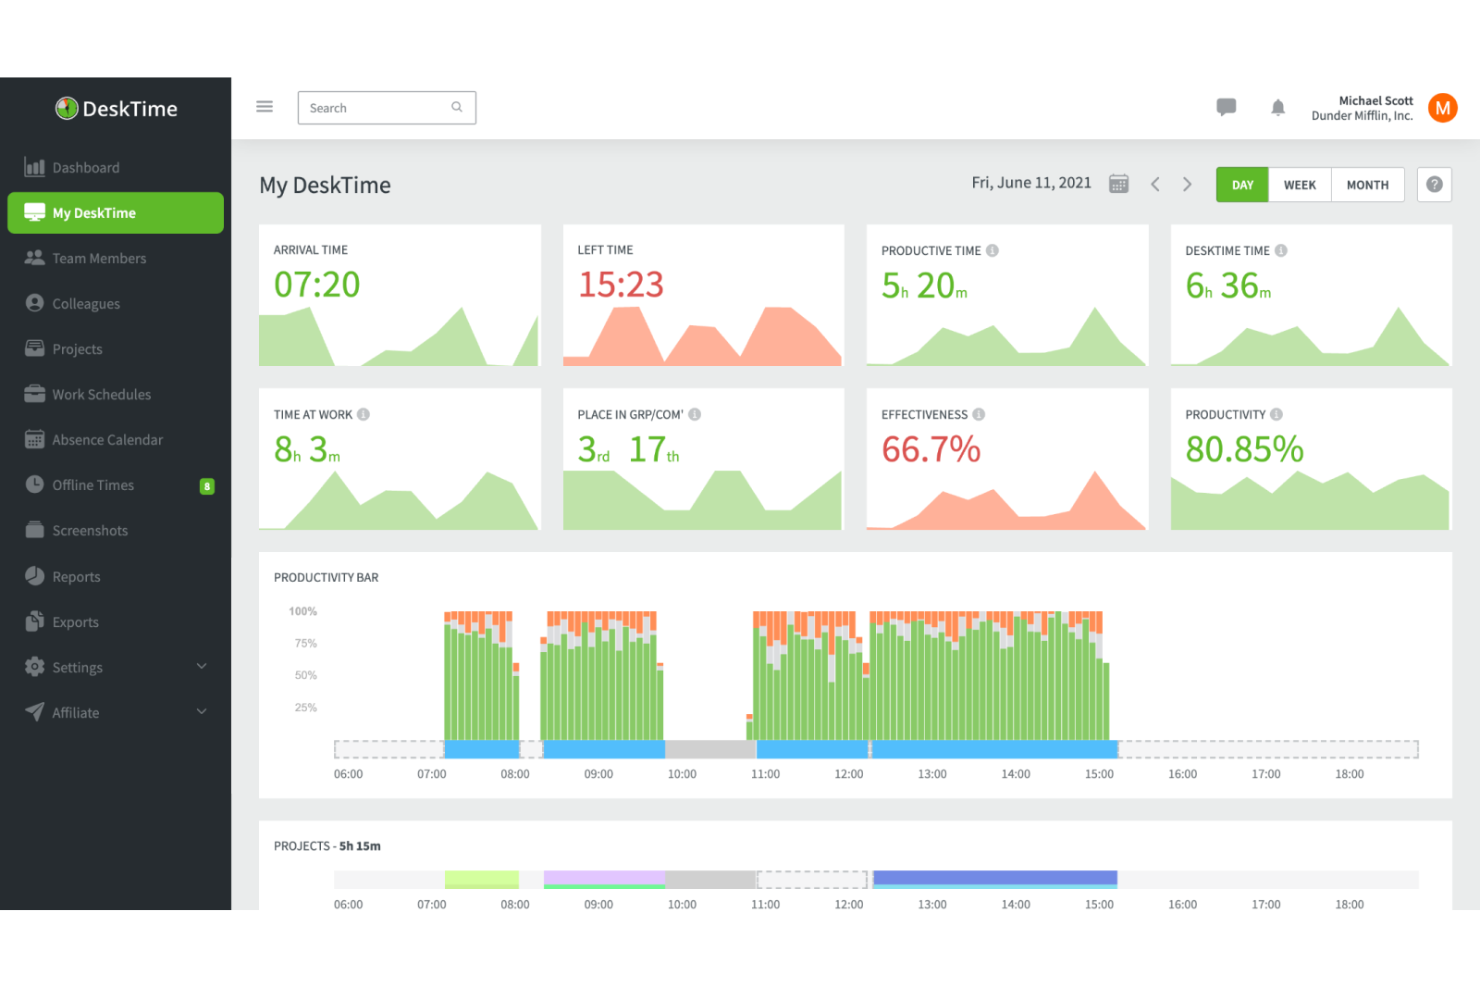This screenshot has height=987, width=1480.
Task: Click the Screenshots sidebar icon
Action: pyautogui.click(x=35, y=530)
